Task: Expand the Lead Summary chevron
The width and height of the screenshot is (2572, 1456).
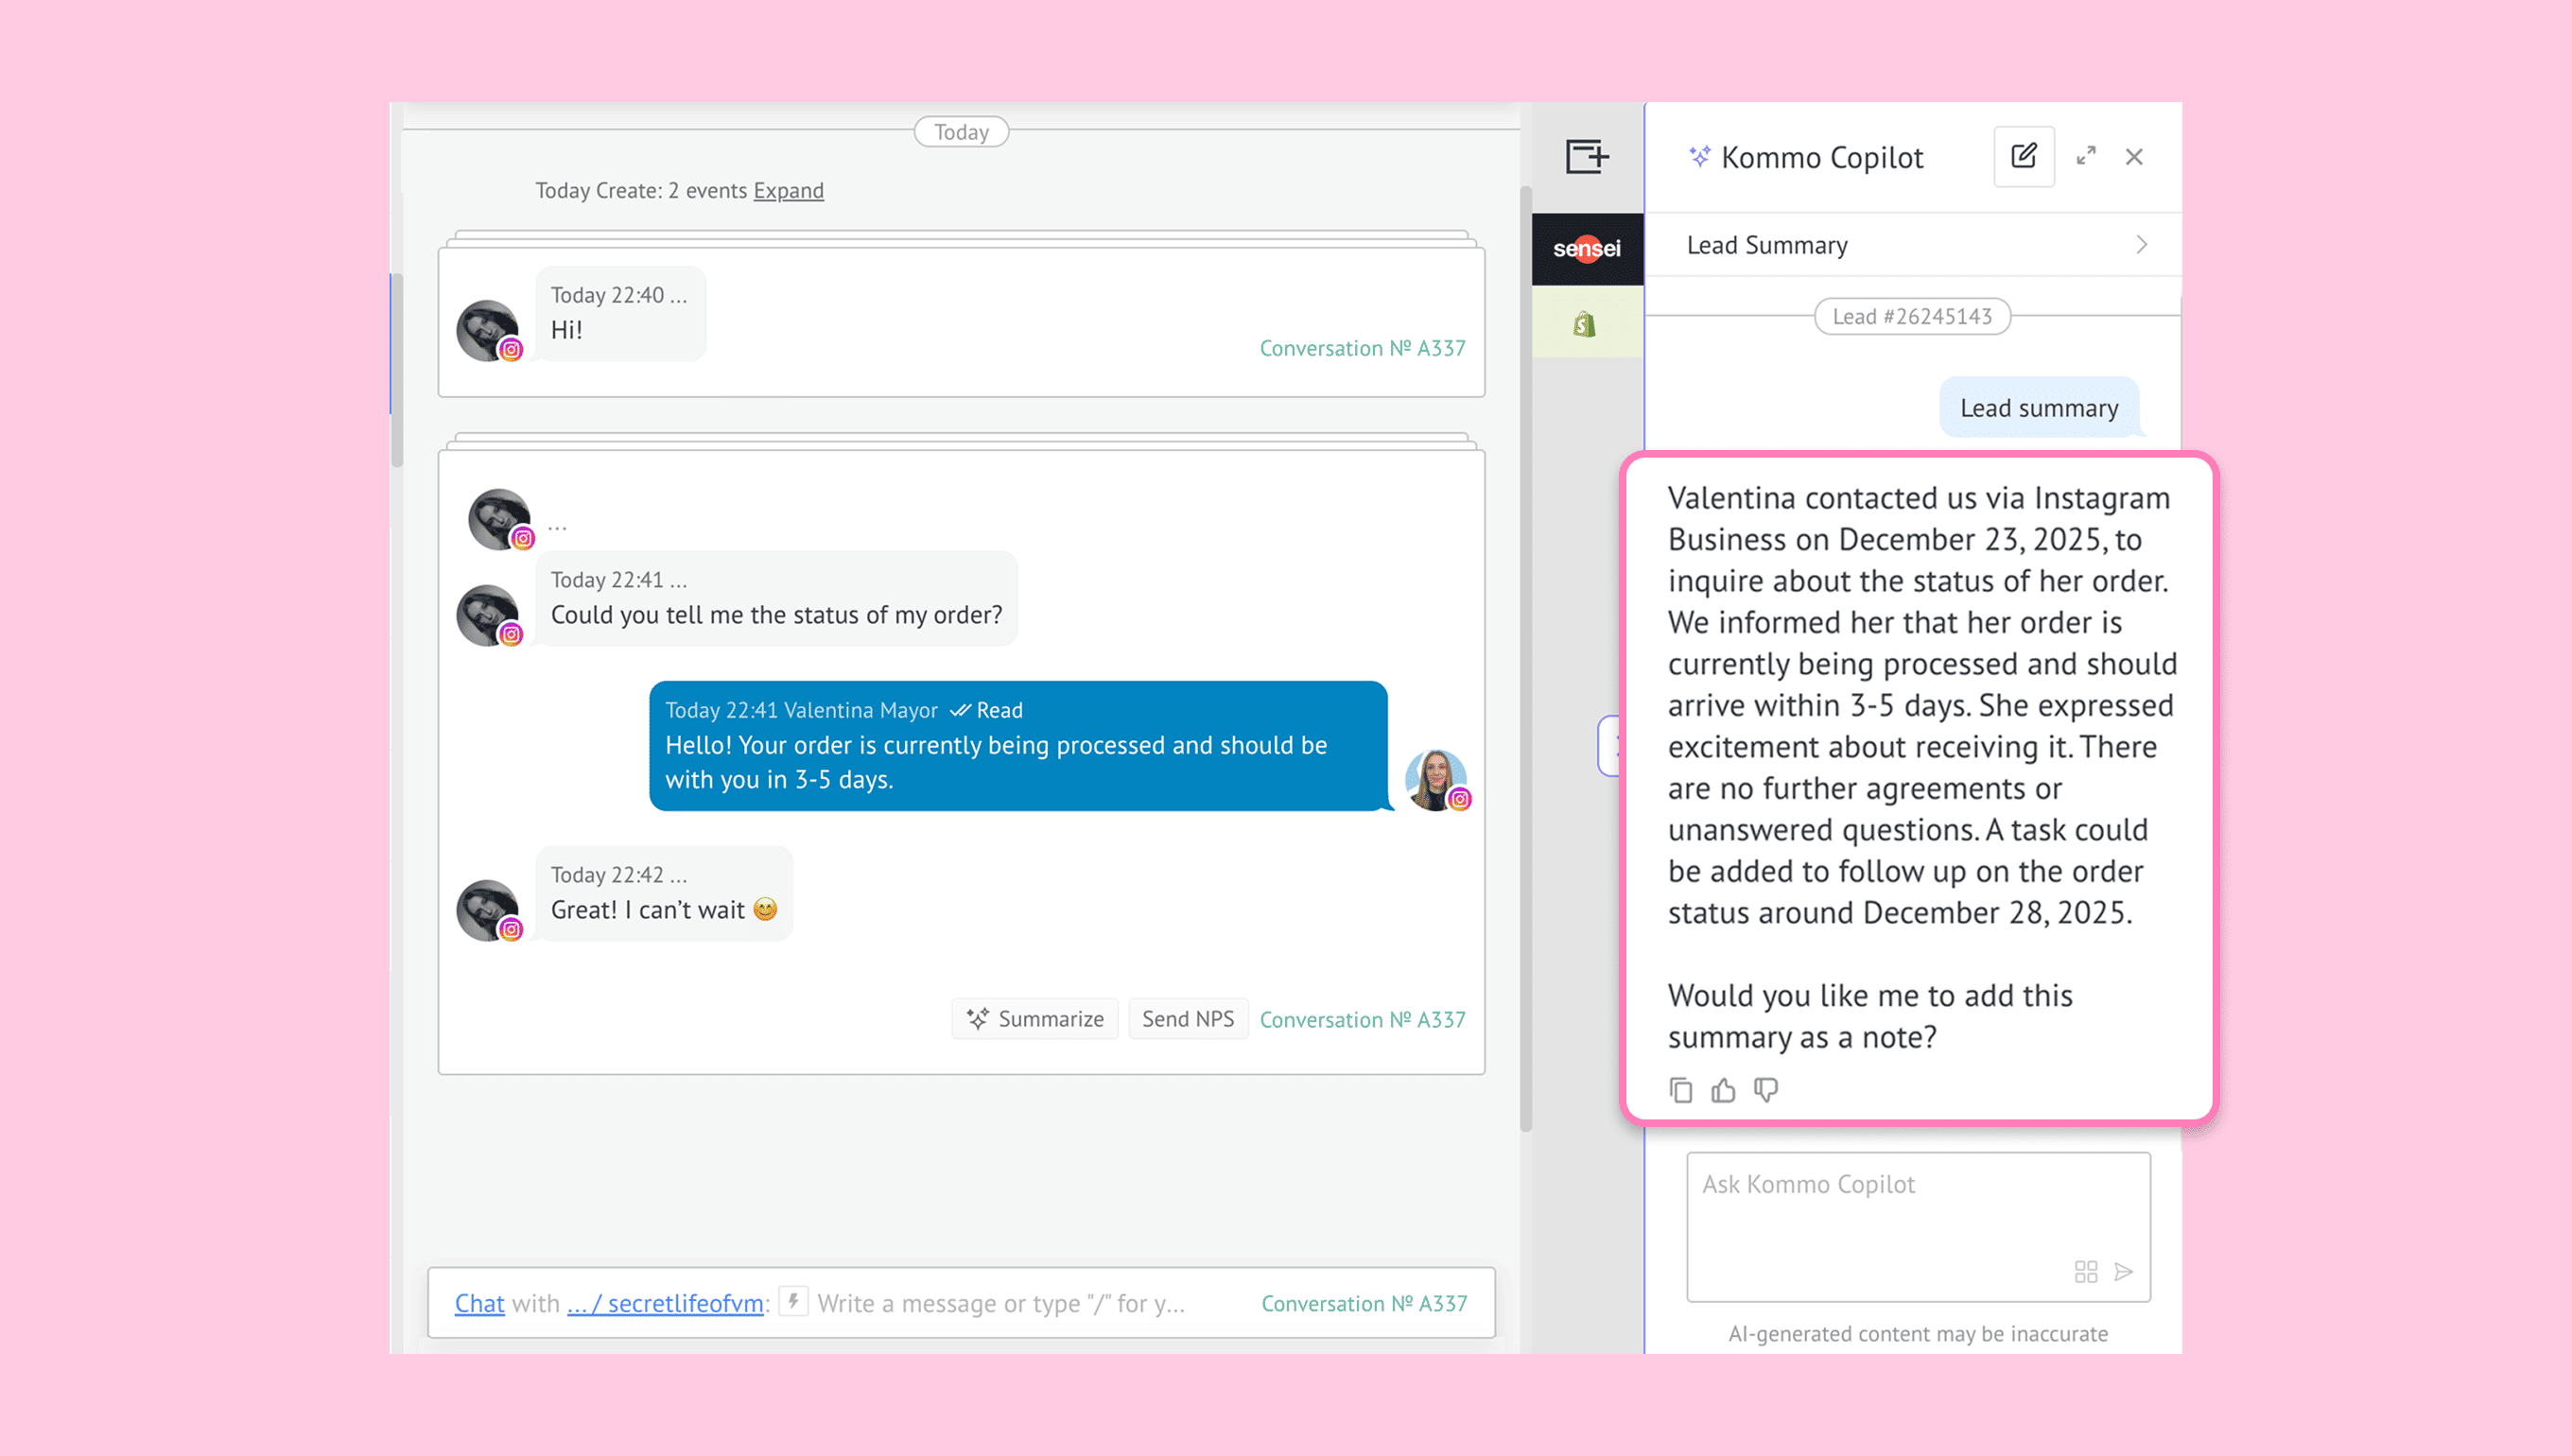Action: [2141, 245]
